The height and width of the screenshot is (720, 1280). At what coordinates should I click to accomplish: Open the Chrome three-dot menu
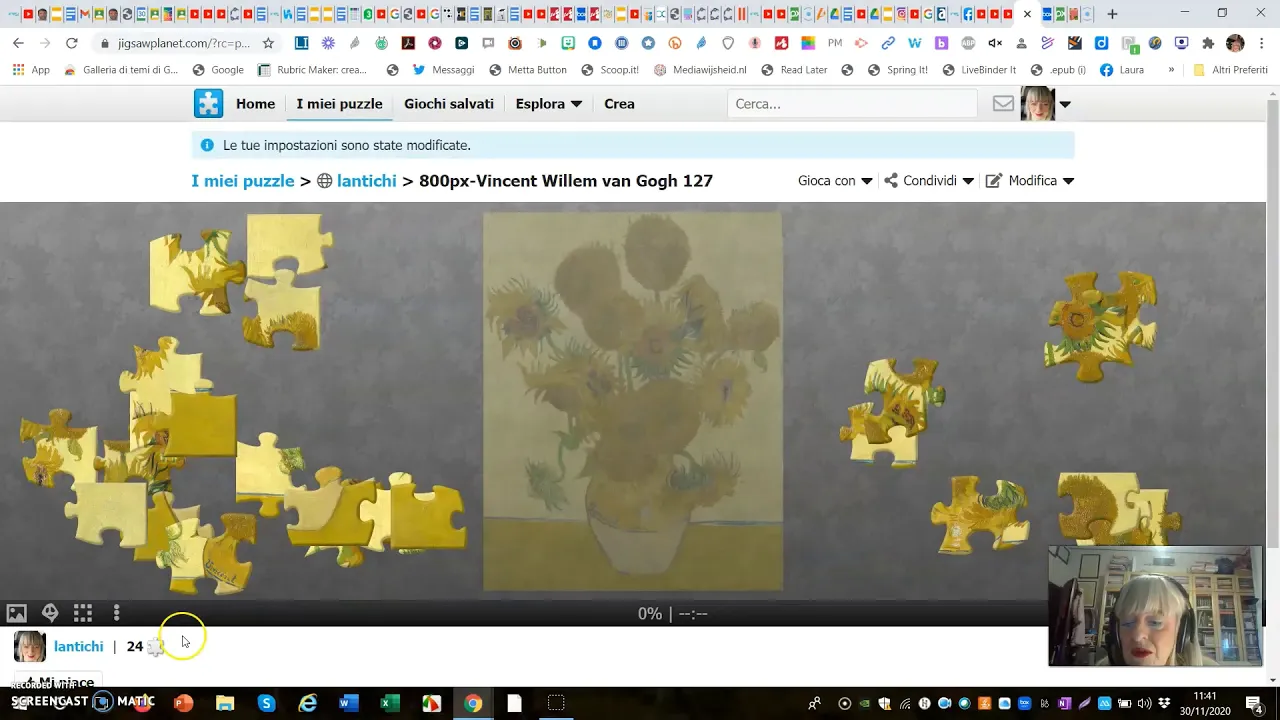pos(1263,43)
